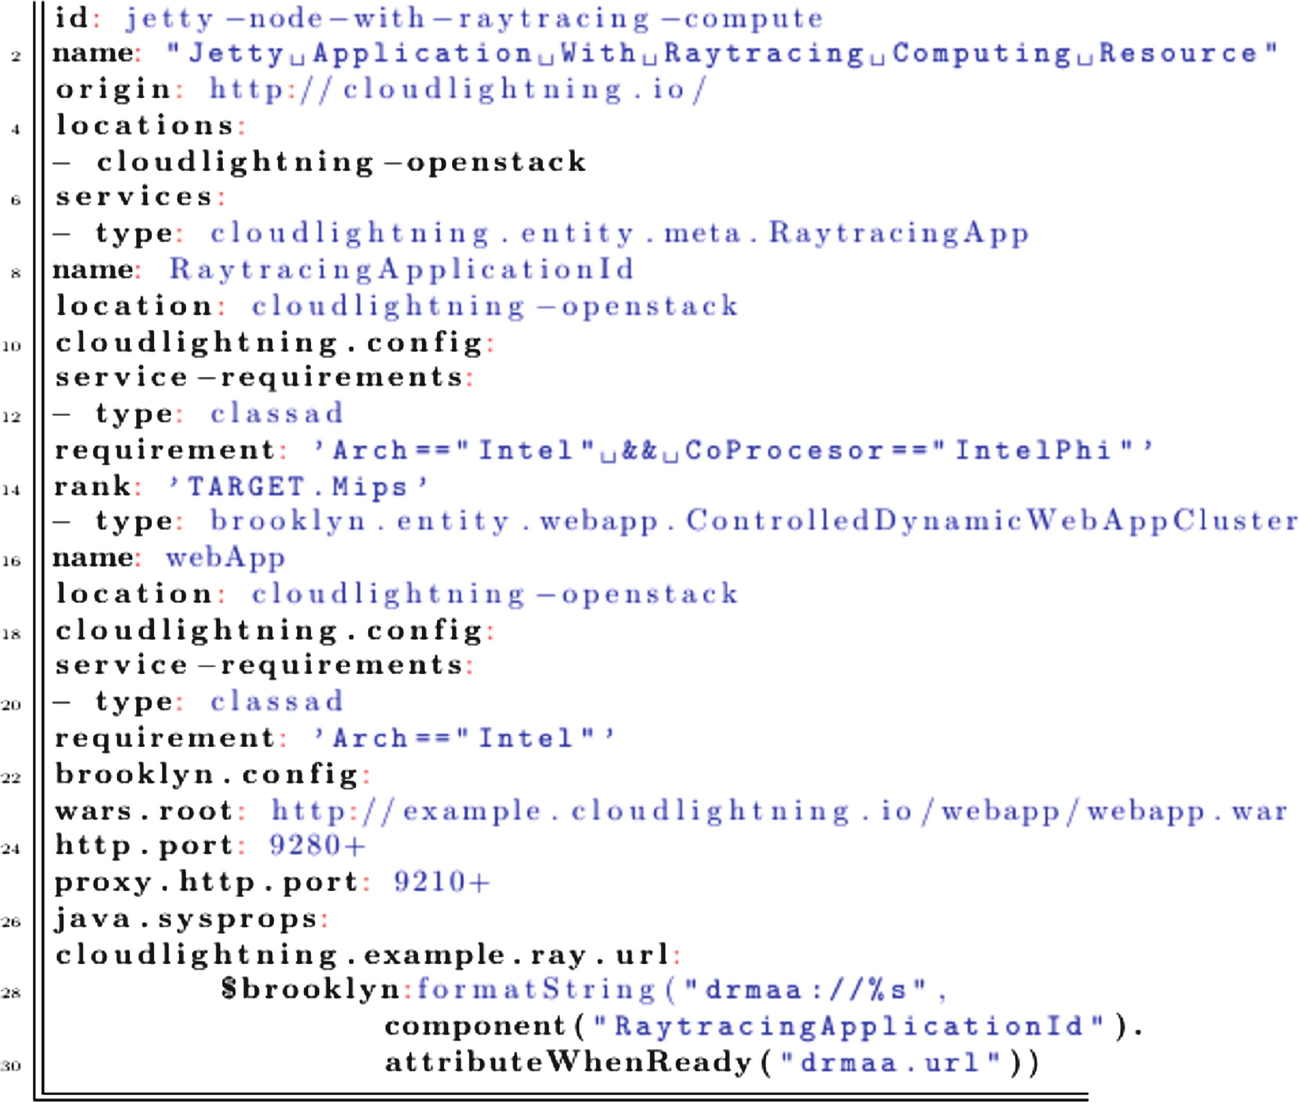Click the 'attributeWhenReady("drmaa.url"))' line

[712, 1062]
